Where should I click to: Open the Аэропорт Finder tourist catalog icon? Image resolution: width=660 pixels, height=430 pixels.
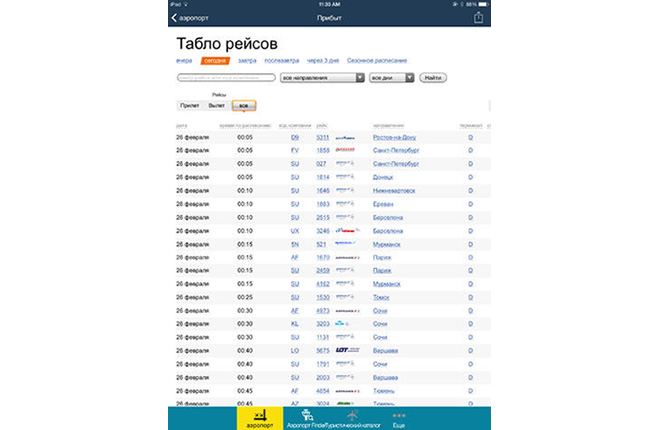307,414
